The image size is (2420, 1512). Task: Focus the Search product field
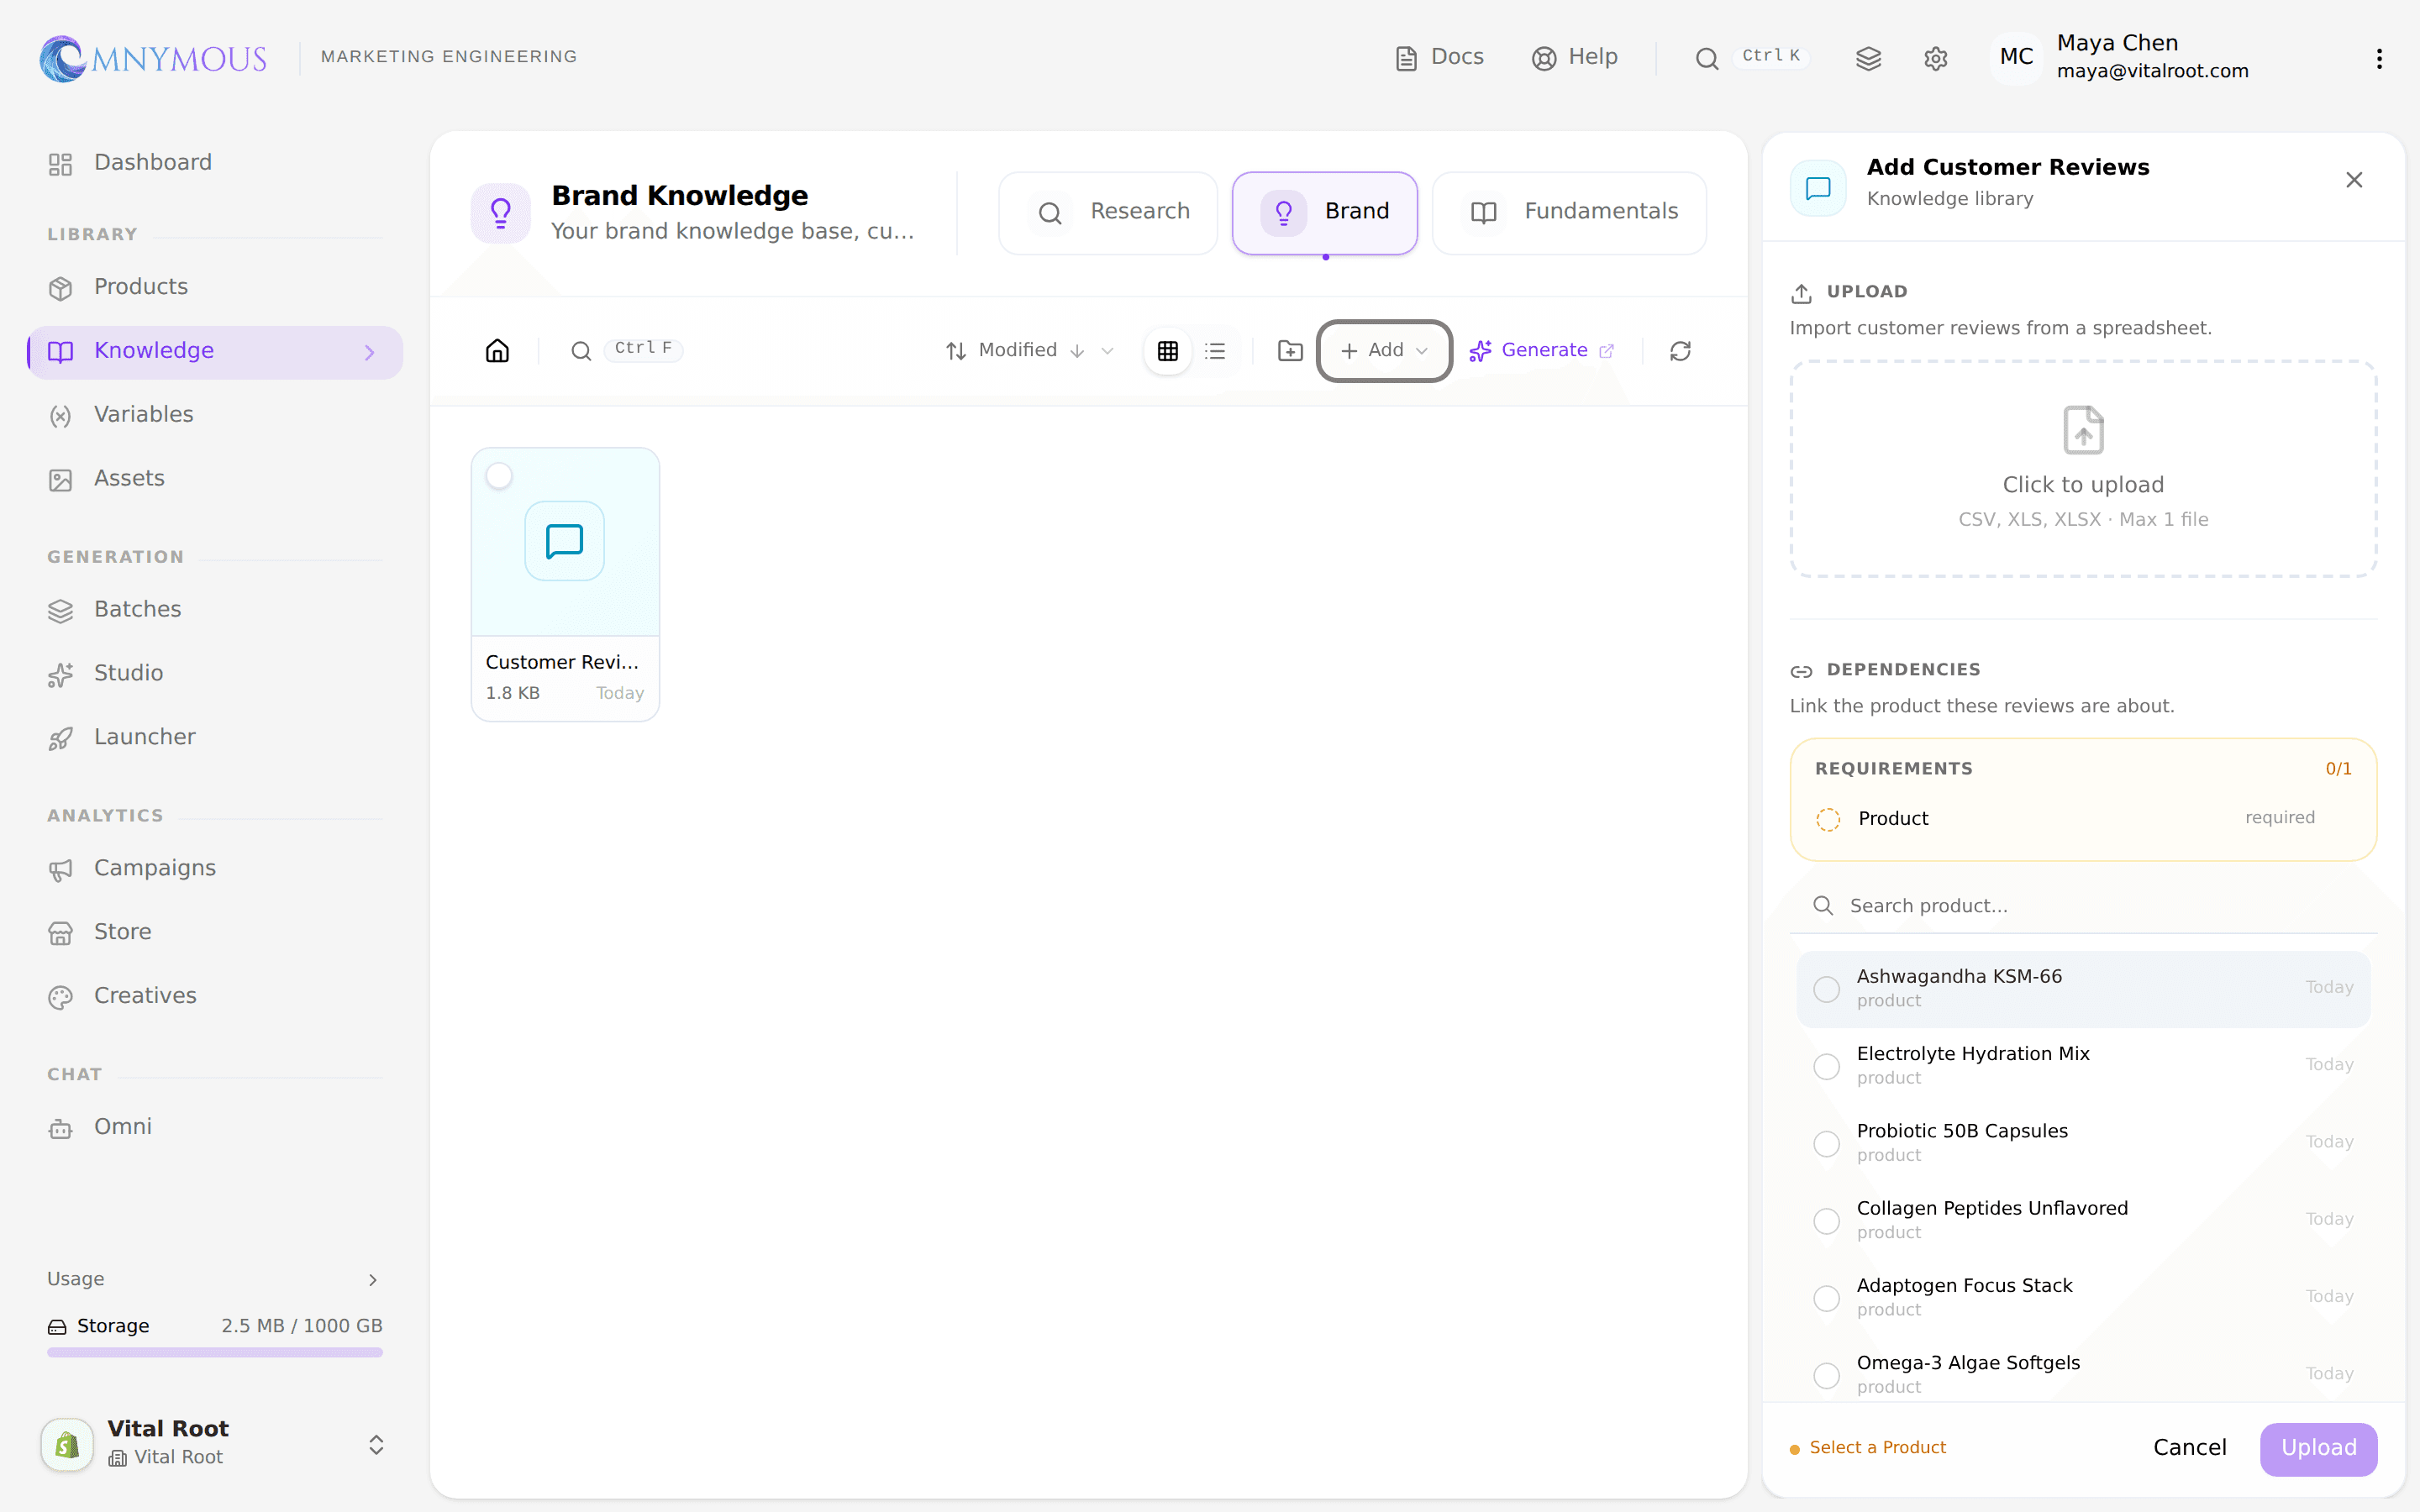2083,906
